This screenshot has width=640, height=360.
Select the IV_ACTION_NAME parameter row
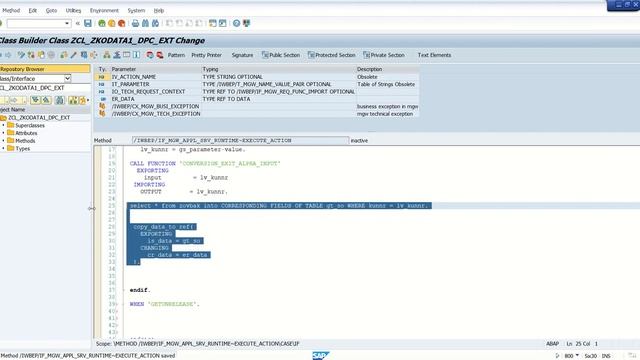point(256,77)
